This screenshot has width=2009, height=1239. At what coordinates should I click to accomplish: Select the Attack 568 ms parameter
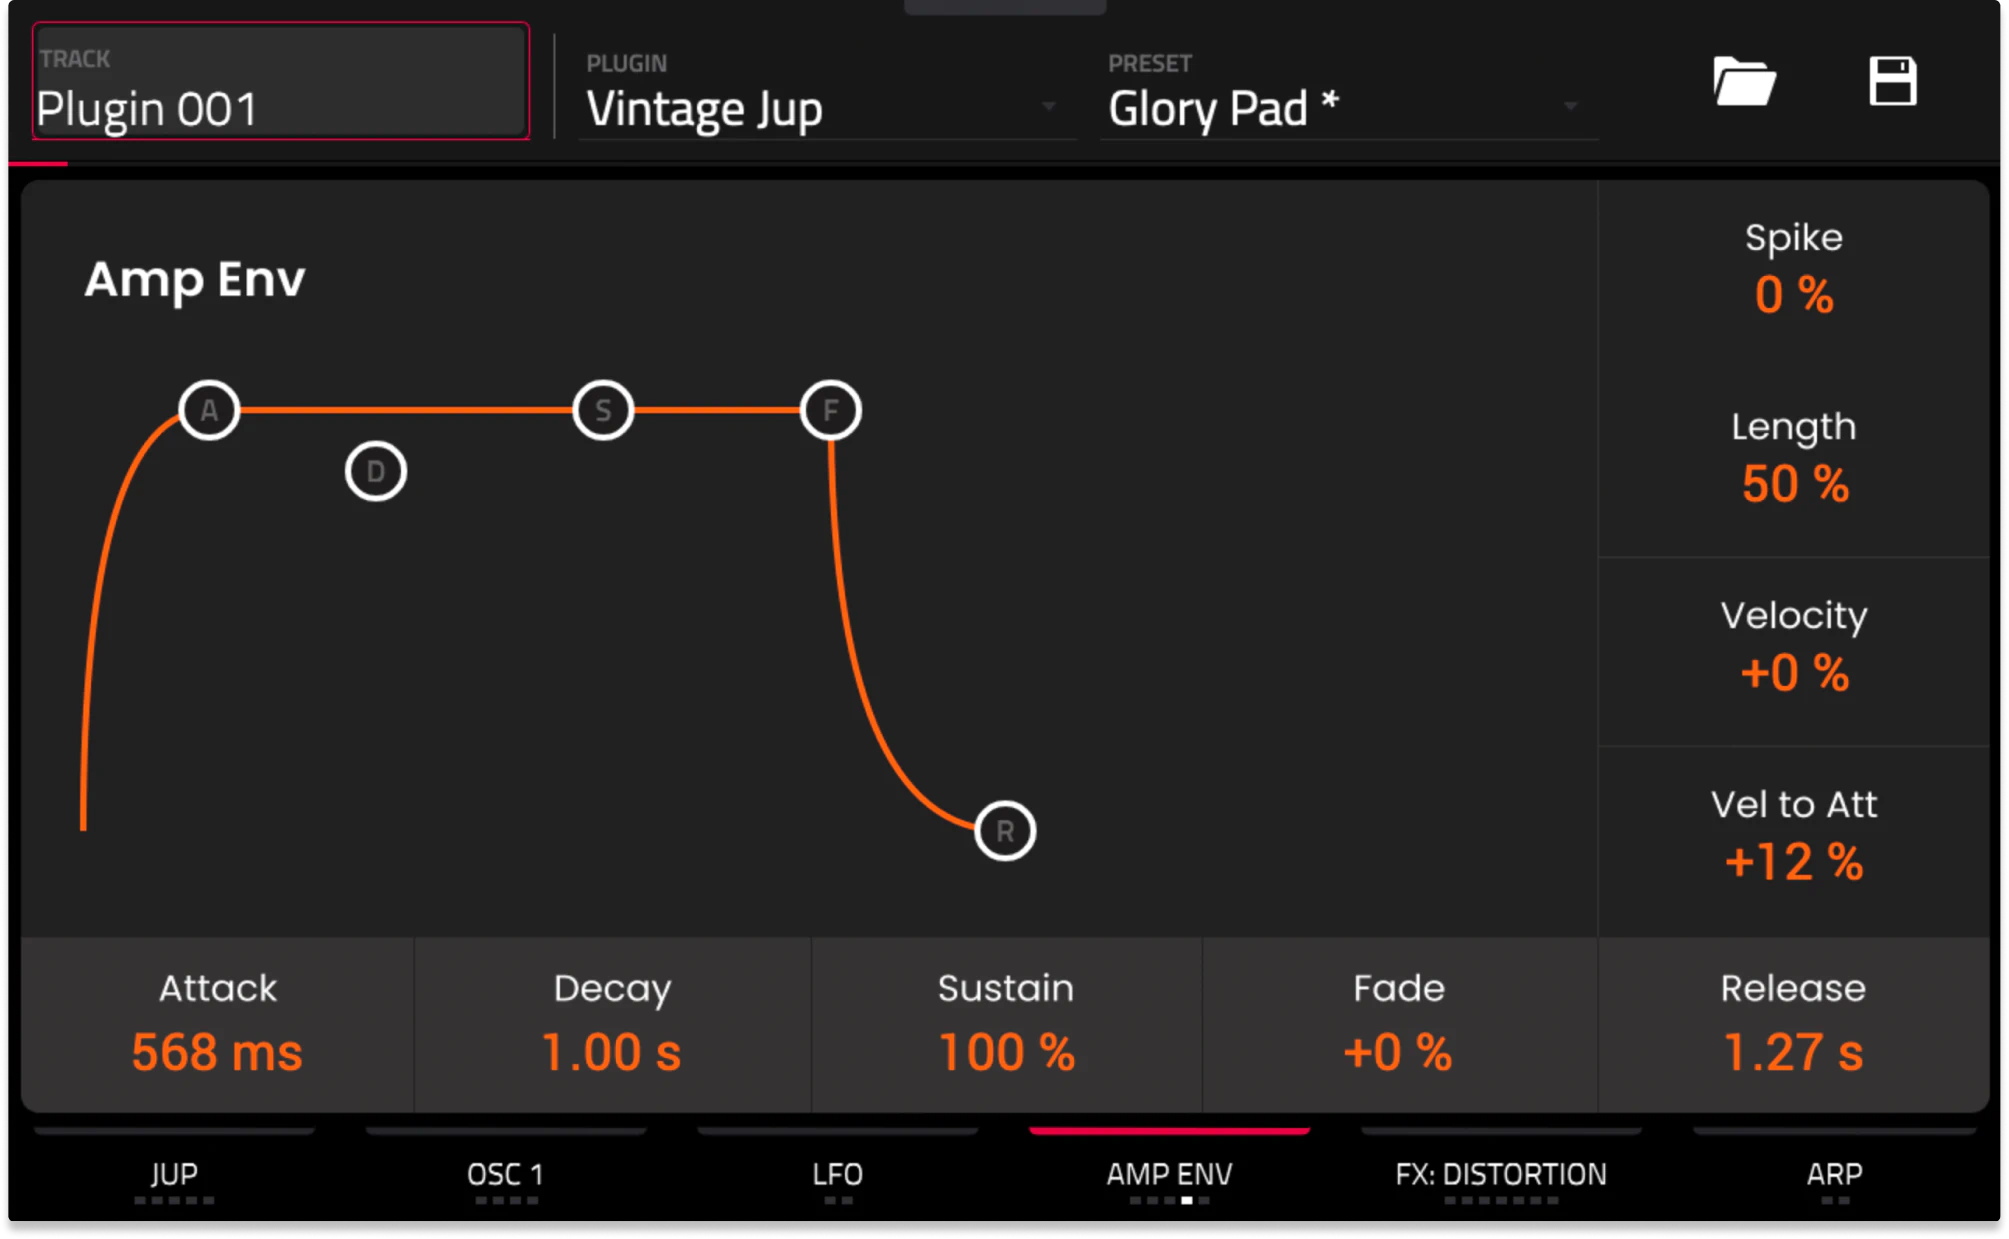217,1025
